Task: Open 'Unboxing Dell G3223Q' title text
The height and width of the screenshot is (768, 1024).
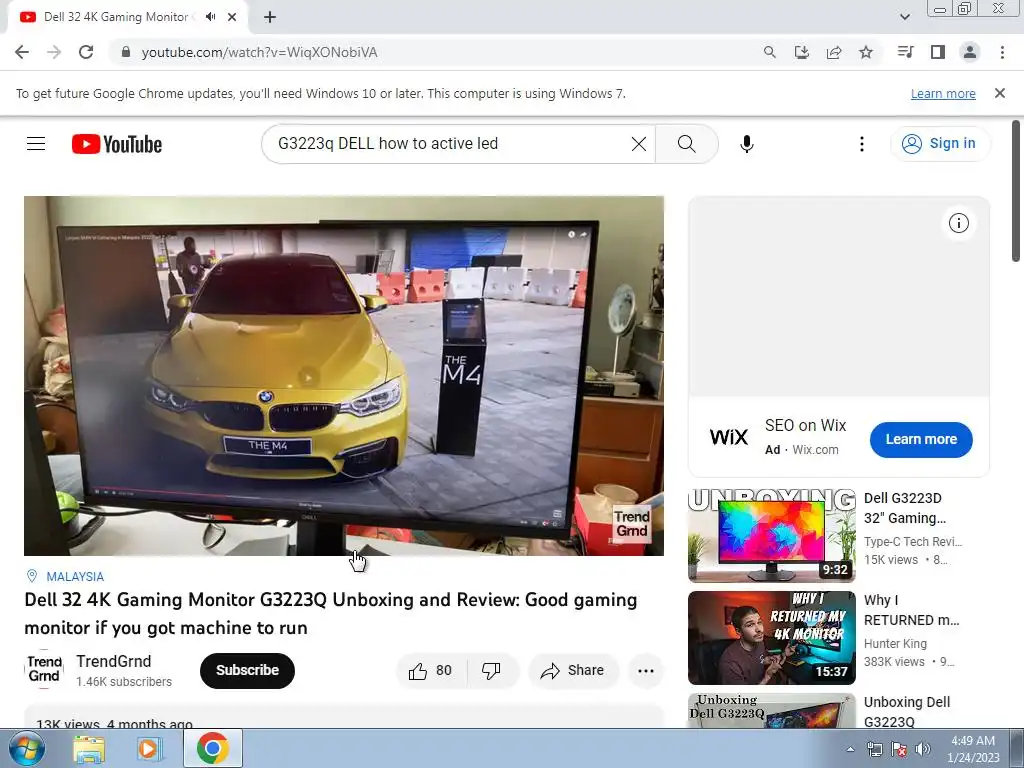Action: 906,711
